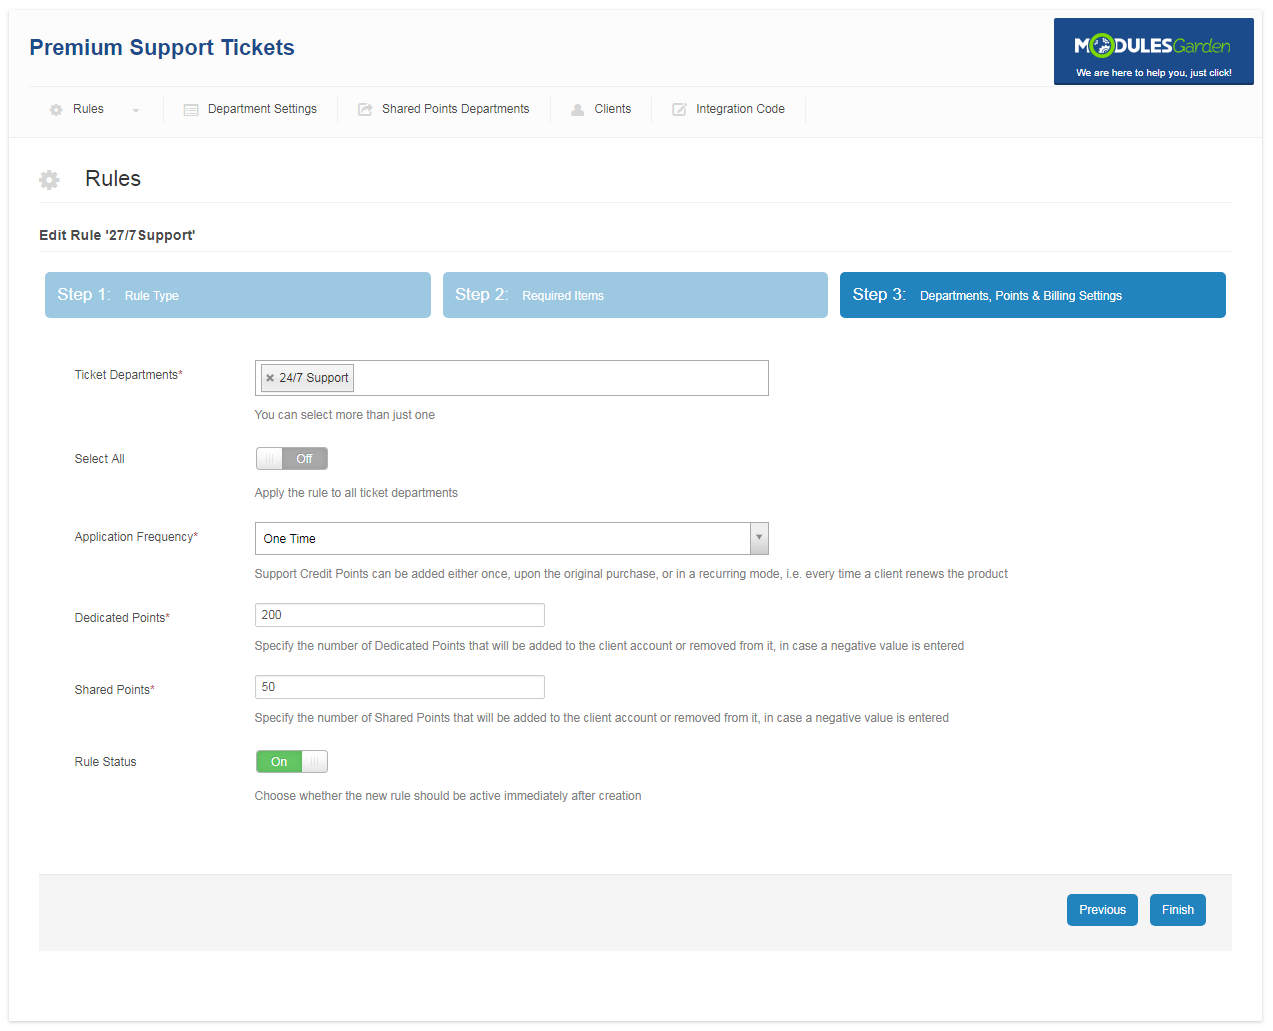
Task: Click the Integration Code edit icon
Action: tap(679, 110)
